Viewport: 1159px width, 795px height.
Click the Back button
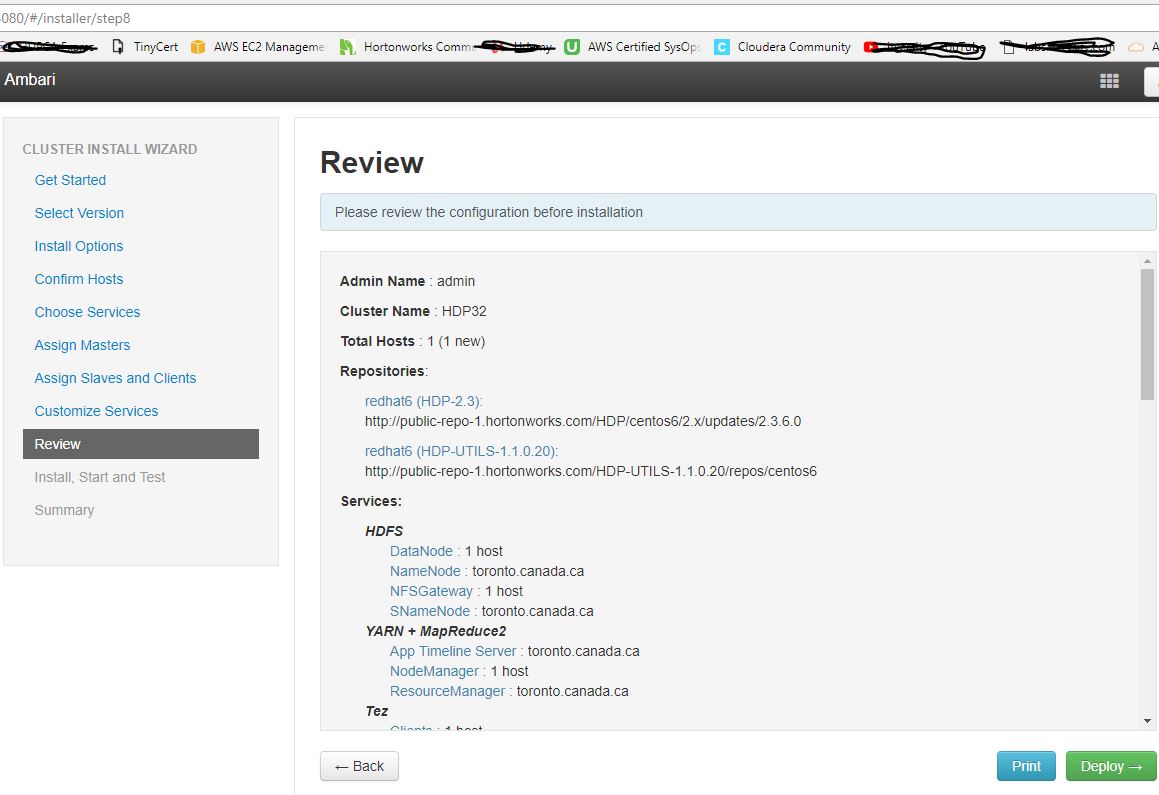pyautogui.click(x=359, y=765)
